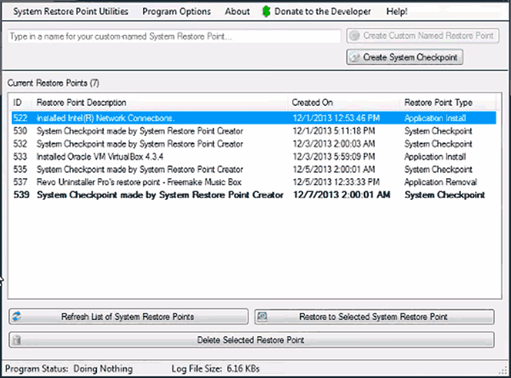Select restore point ID 535 row
The image size is (511, 378).
tap(254, 169)
